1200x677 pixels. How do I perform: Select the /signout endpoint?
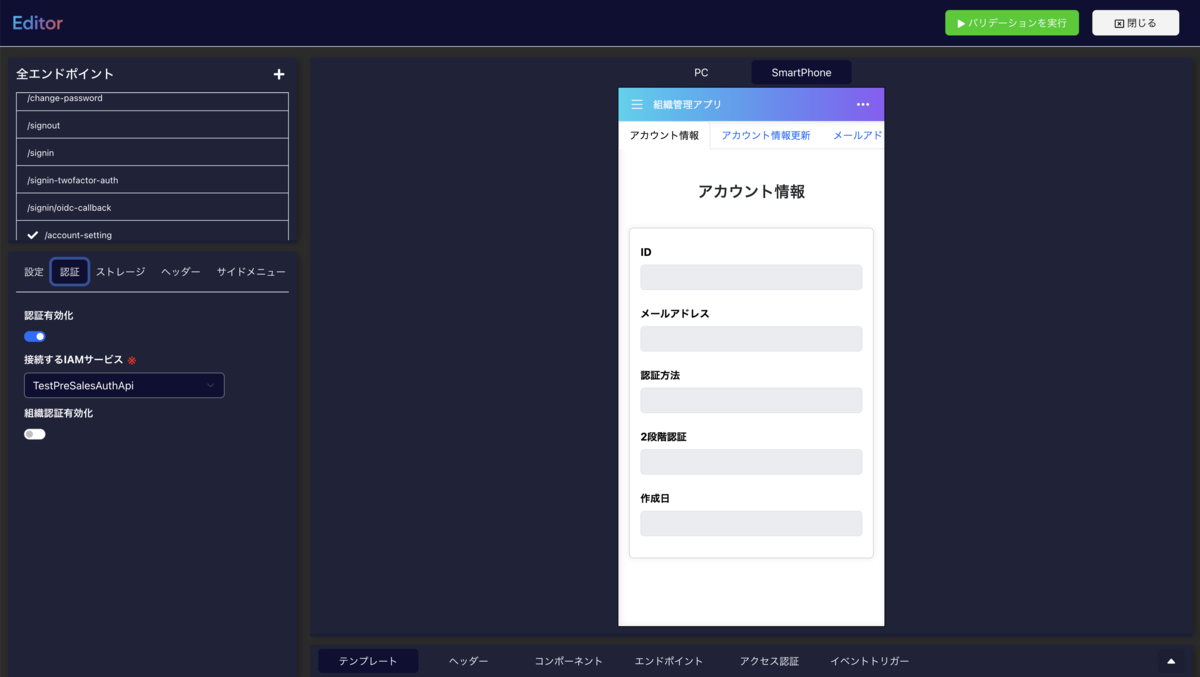coord(152,125)
